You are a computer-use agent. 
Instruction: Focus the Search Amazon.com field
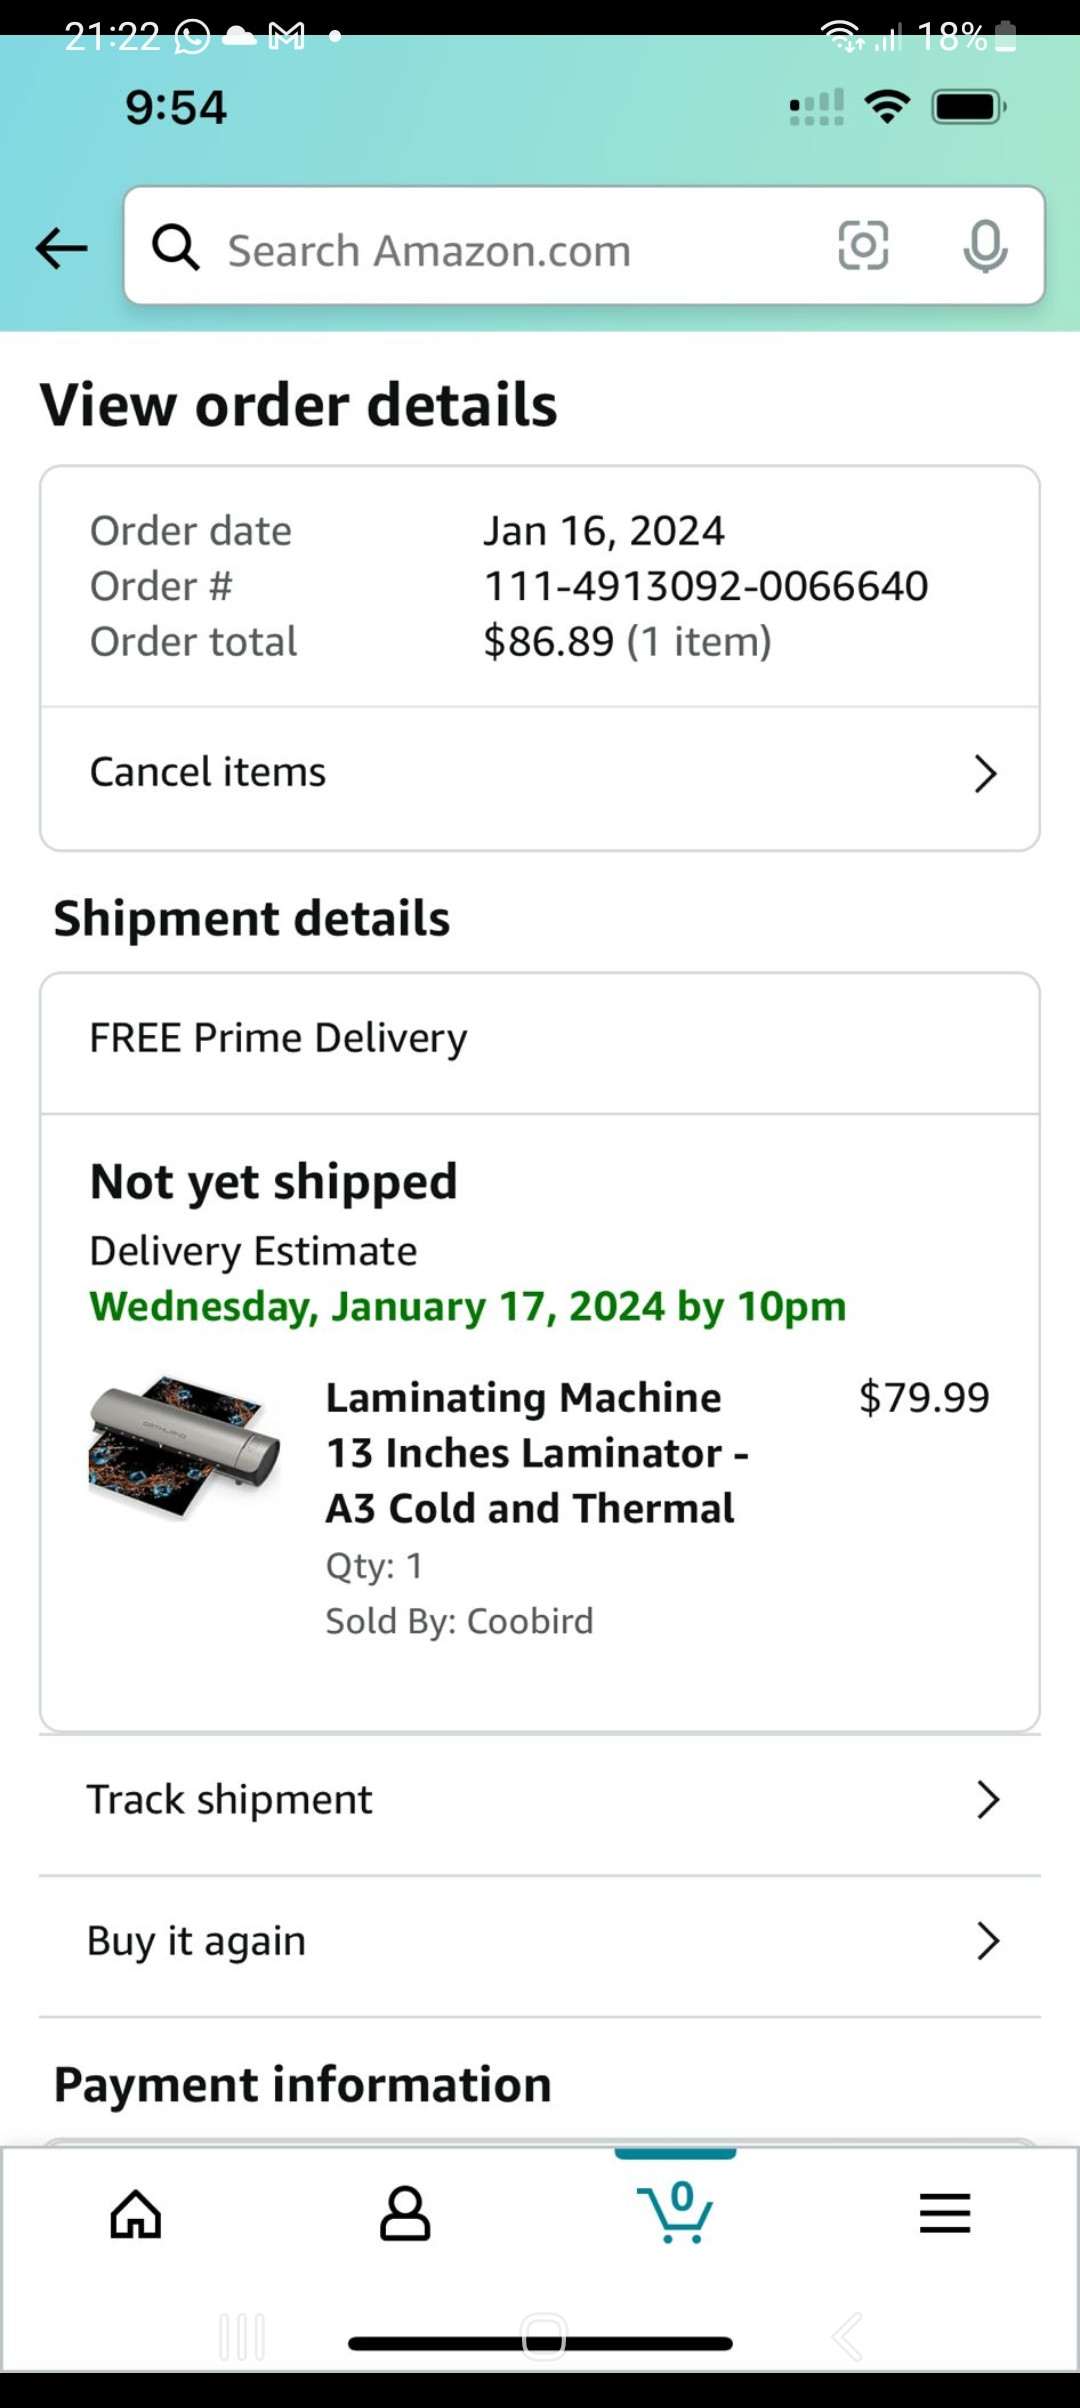point(500,250)
